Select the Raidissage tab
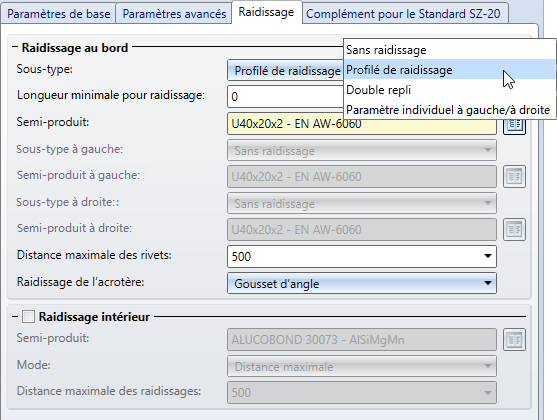Image resolution: width=557 pixels, height=420 pixels. pyautogui.click(x=266, y=12)
